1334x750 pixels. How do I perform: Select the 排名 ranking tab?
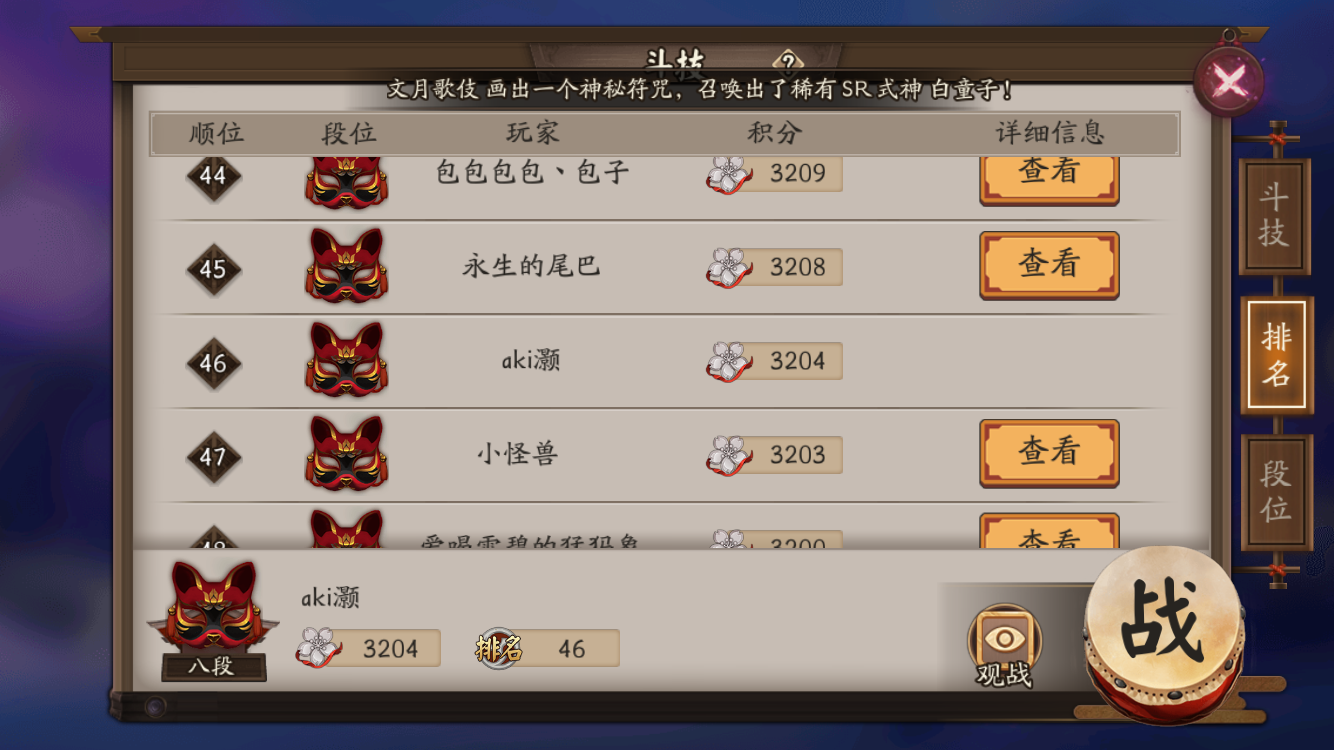pos(1276,355)
